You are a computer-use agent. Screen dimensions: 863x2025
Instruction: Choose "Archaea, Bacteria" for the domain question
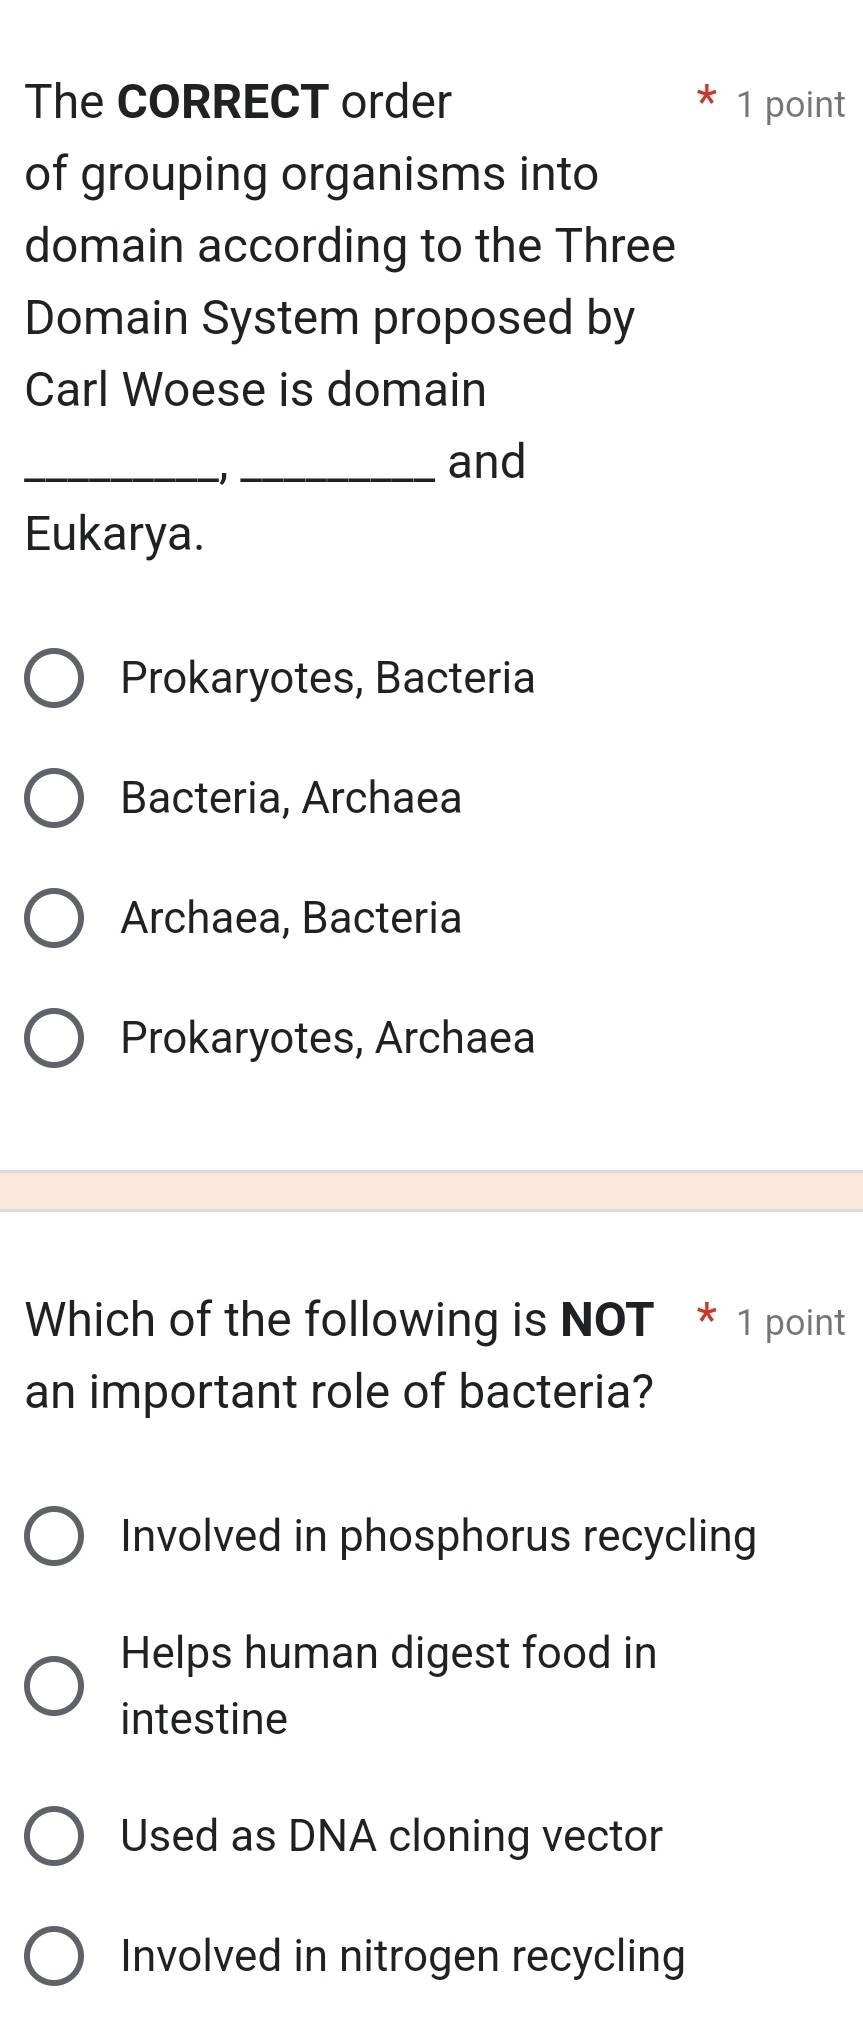tap(55, 918)
